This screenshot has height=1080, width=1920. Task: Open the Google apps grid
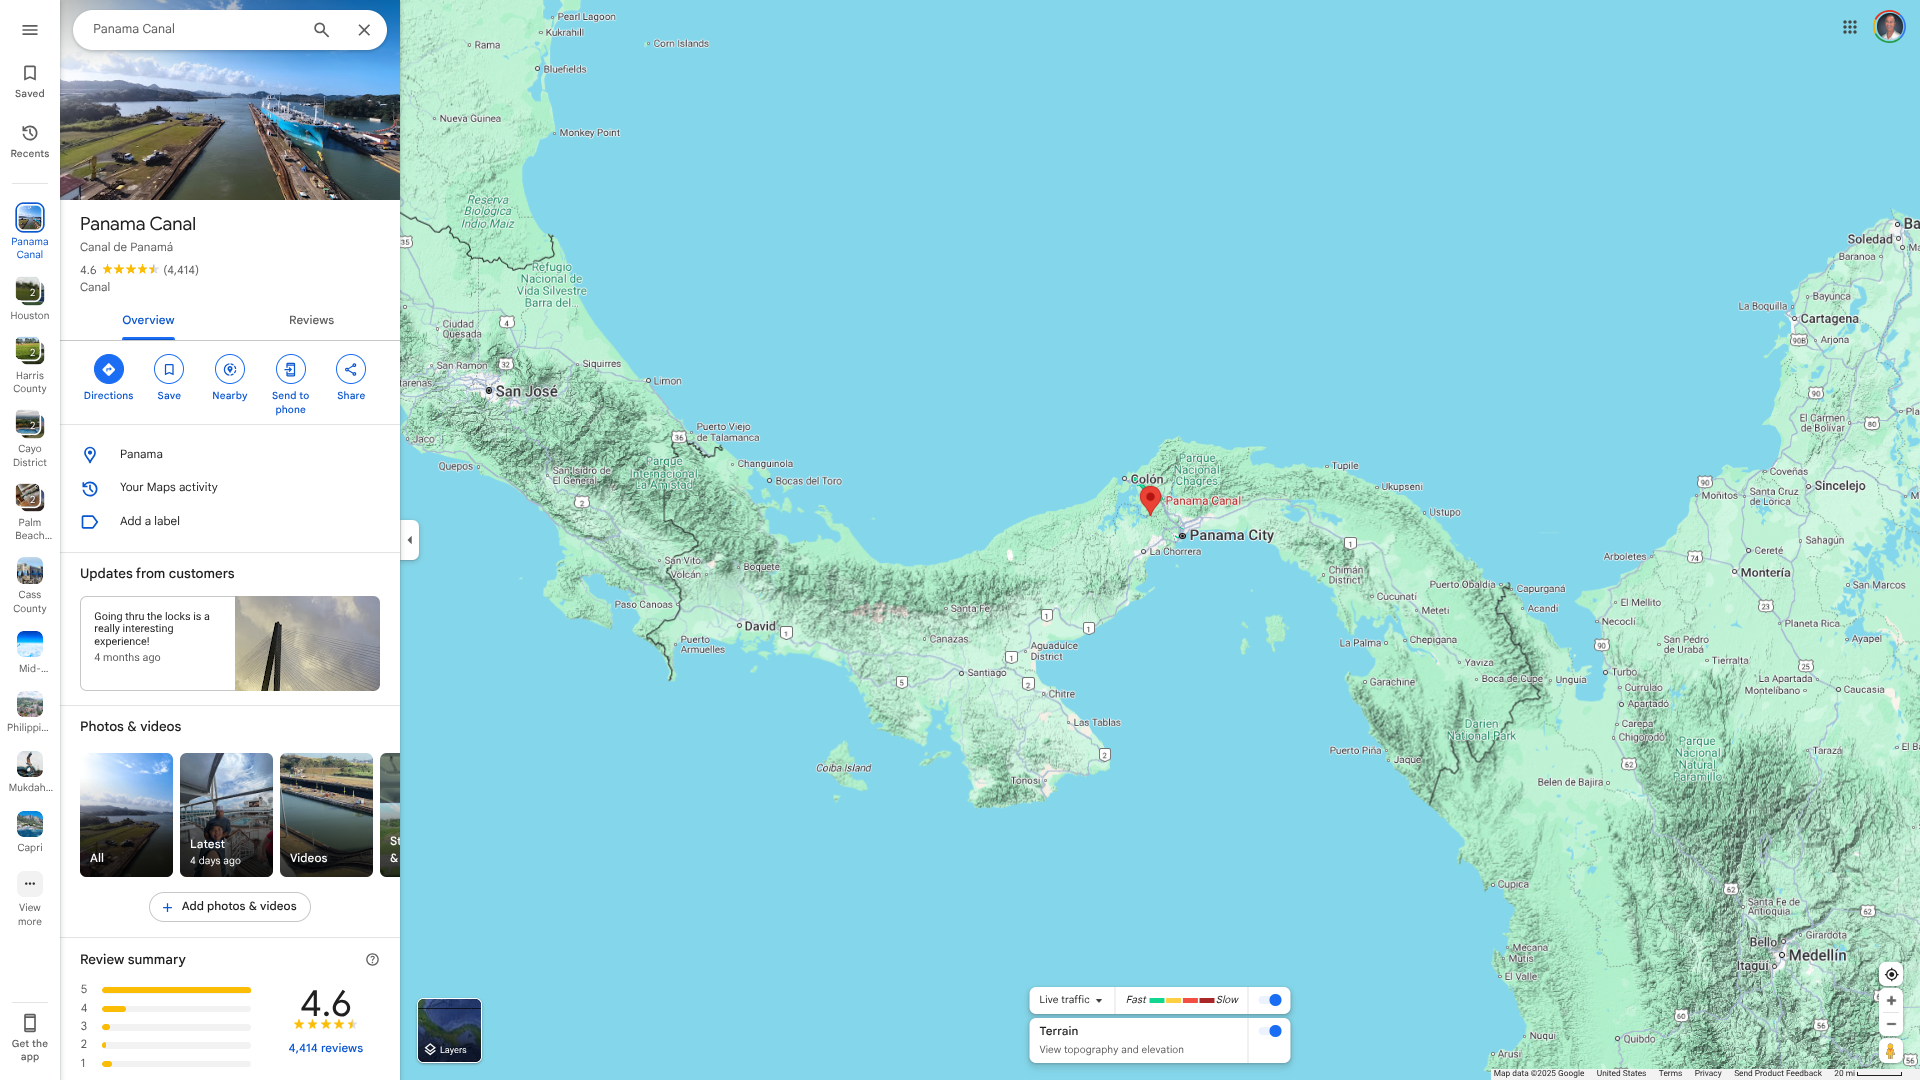pos(1849,27)
